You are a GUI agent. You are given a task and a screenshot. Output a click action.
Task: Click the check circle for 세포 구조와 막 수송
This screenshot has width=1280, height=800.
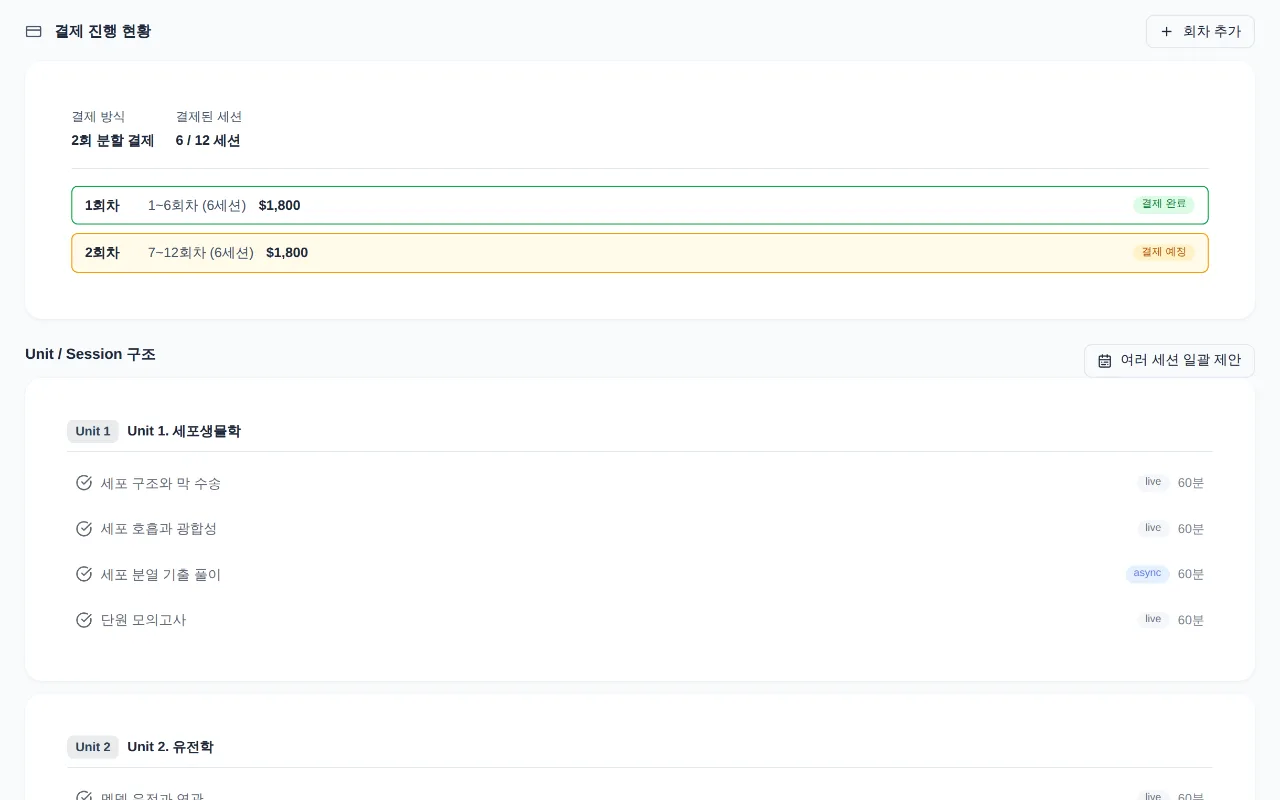[84, 483]
